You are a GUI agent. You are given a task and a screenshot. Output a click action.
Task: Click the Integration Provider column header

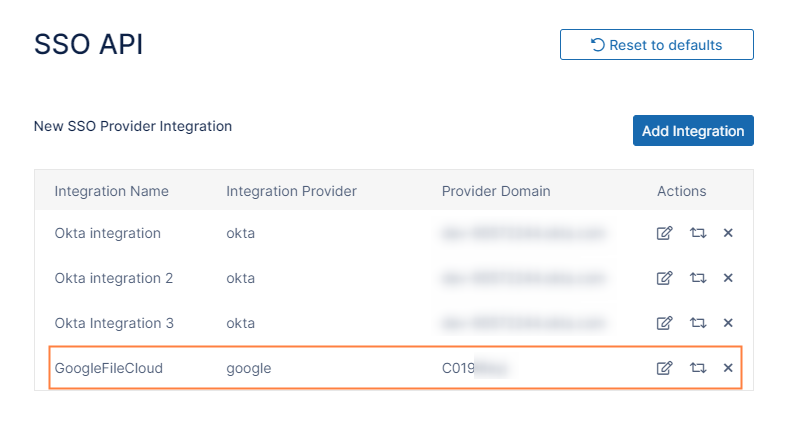(x=291, y=191)
